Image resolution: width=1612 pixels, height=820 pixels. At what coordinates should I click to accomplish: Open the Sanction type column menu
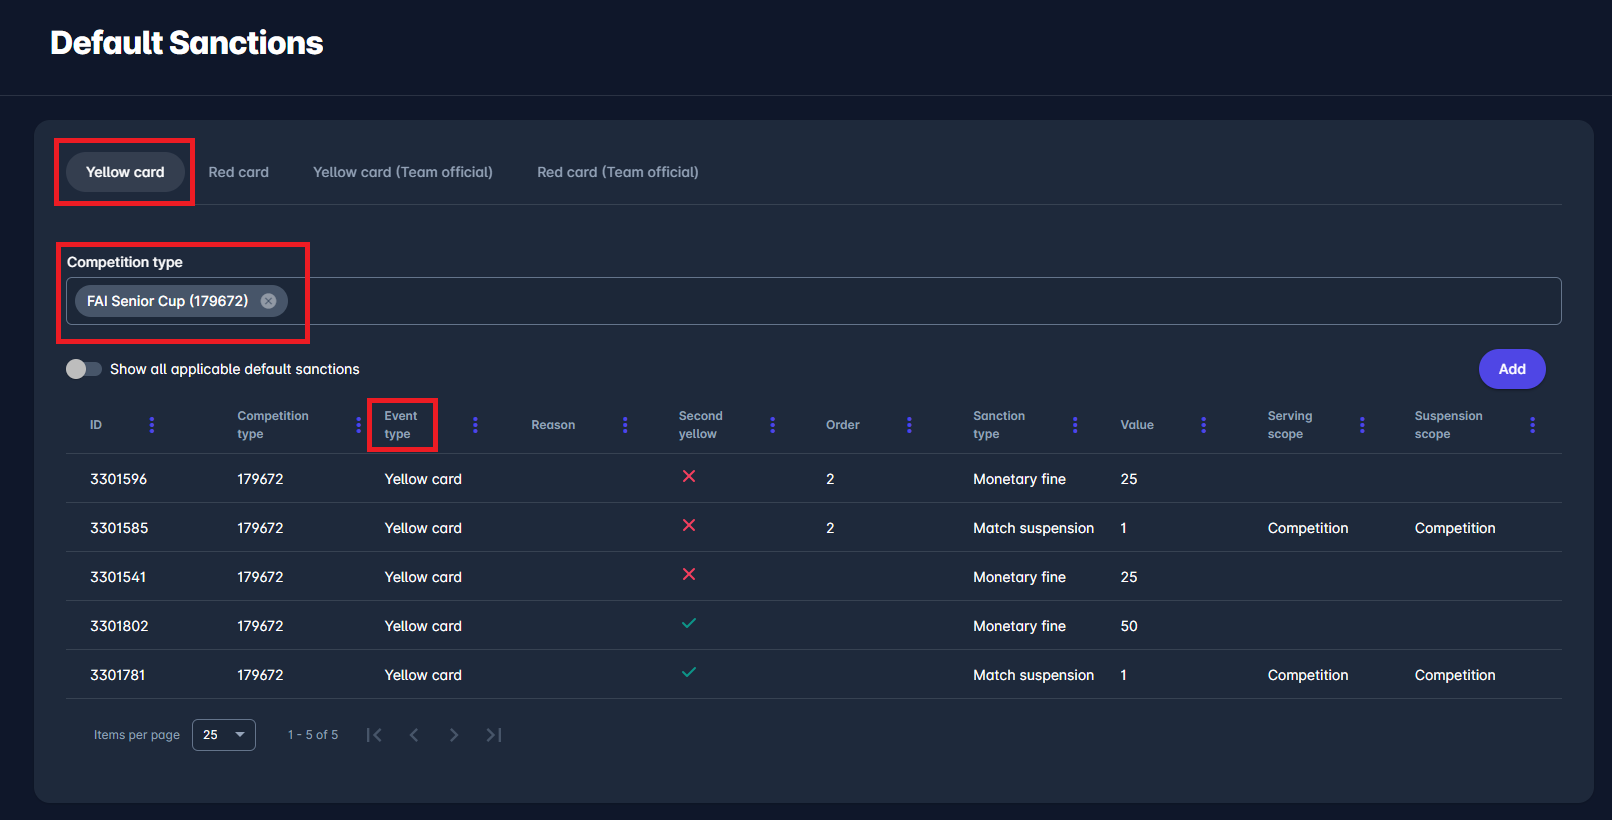pyautogui.click(x=1075, y=425)
